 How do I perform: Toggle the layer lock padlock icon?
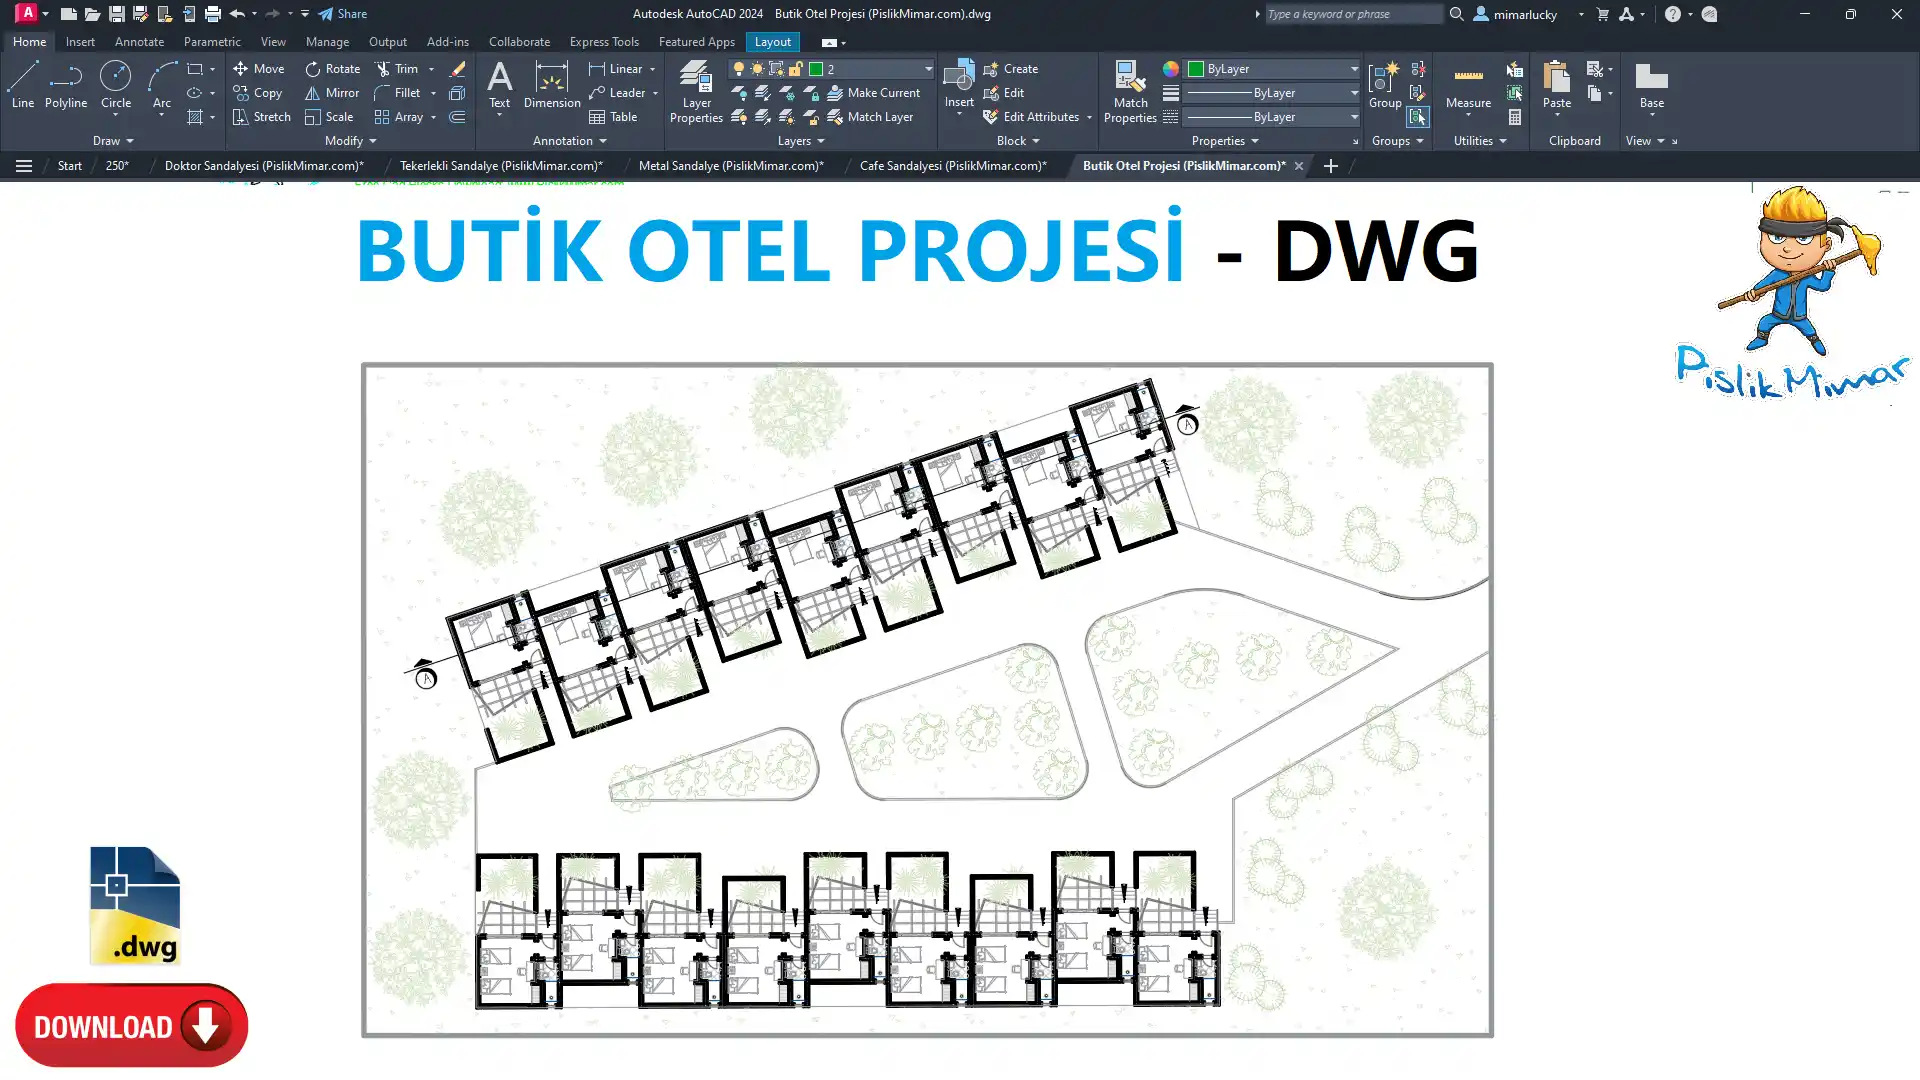click(x=796, y=69)
